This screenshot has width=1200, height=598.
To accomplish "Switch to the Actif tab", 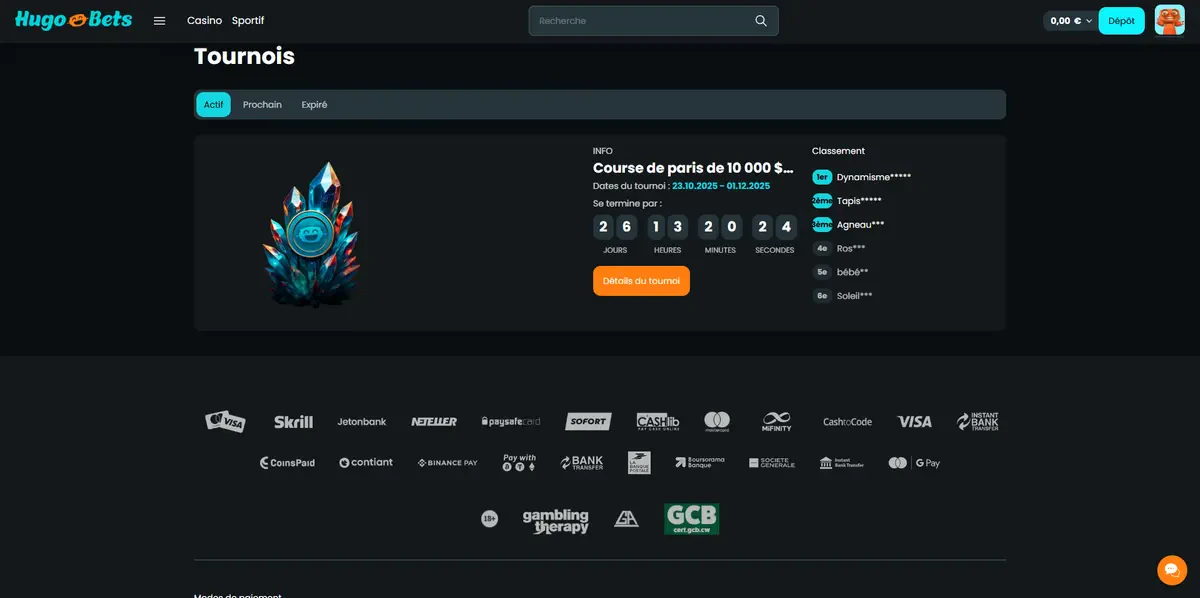I will tap(214, 105).
